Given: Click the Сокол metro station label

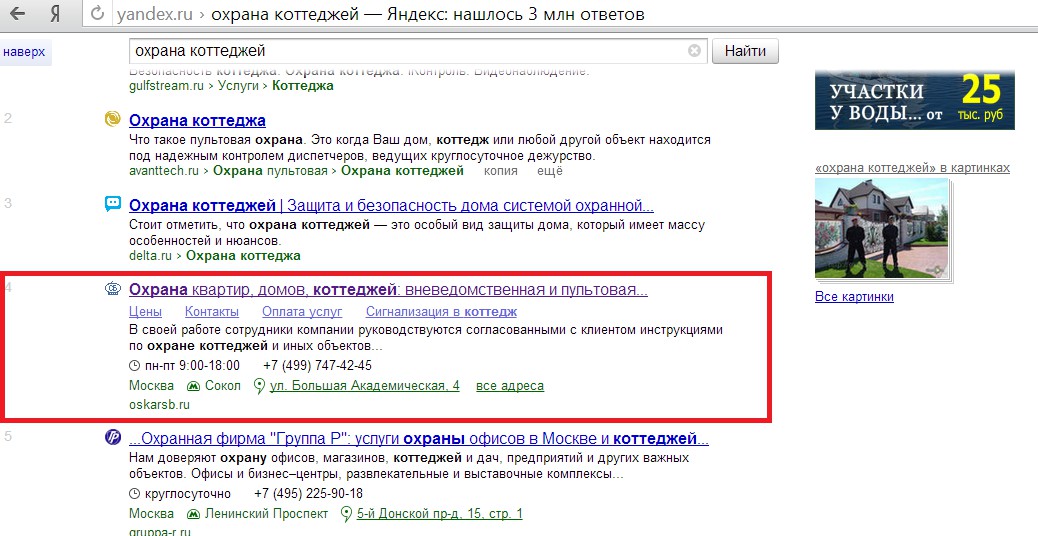Looking at the screenshot, I should (223, 386).
